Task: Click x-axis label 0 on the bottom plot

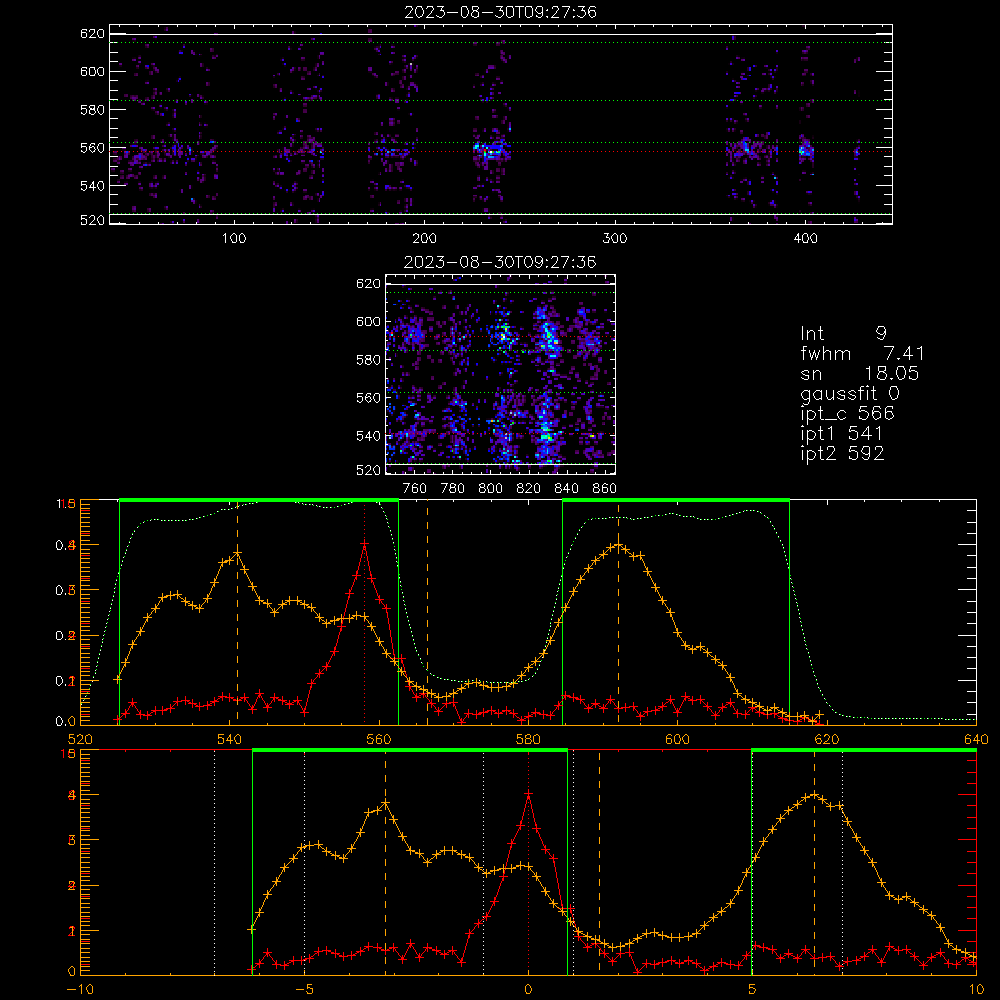Action: coord(528,990)
